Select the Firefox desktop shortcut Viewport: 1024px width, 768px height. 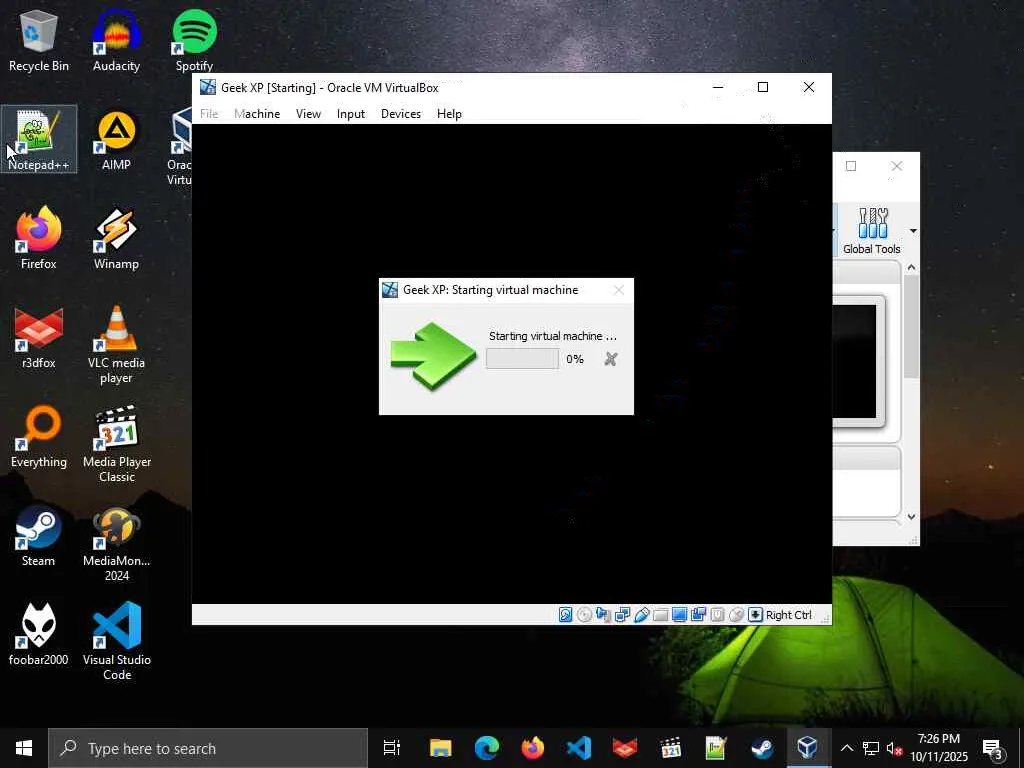[39, 238]
